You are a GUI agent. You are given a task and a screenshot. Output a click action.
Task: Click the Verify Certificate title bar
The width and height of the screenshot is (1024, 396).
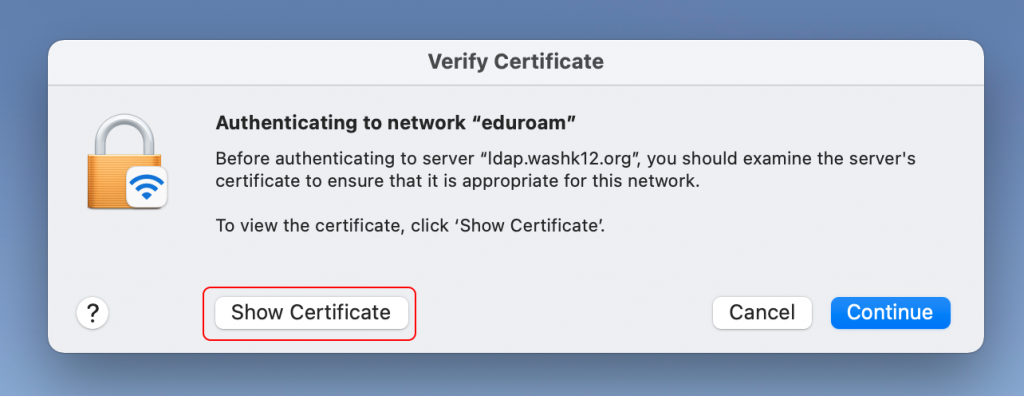pos(516,62)
